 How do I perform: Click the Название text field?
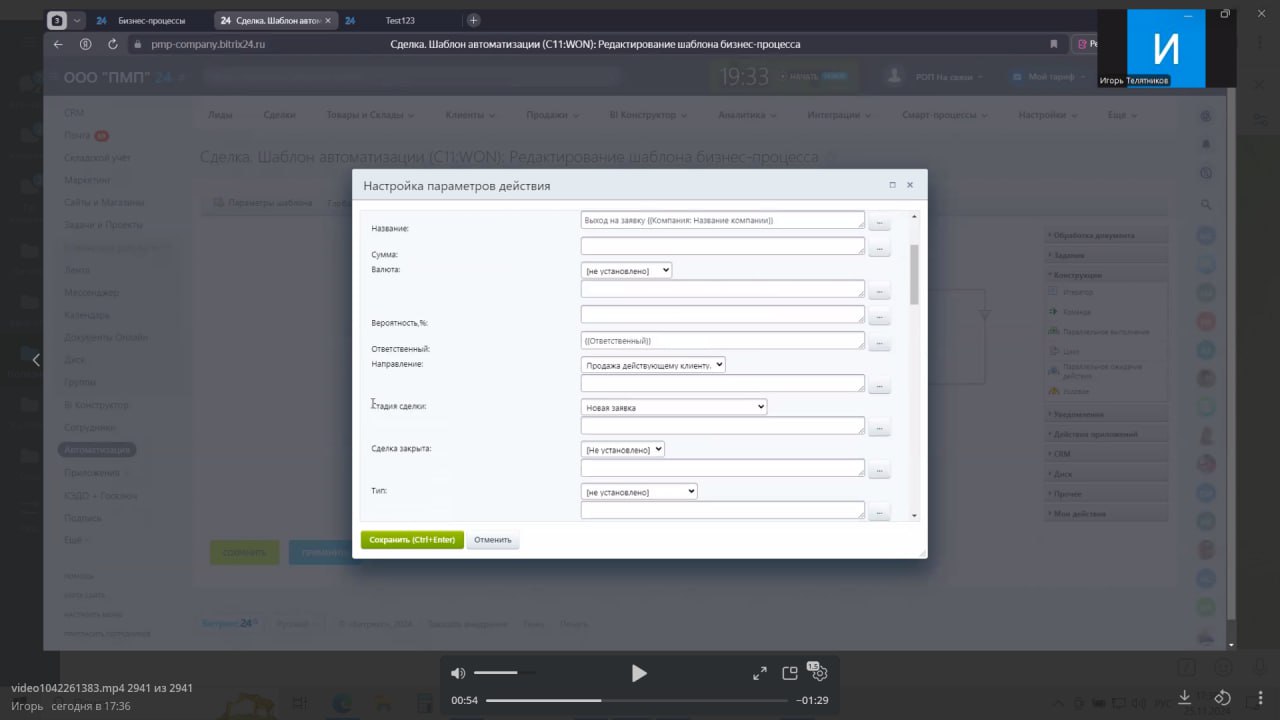722,220
